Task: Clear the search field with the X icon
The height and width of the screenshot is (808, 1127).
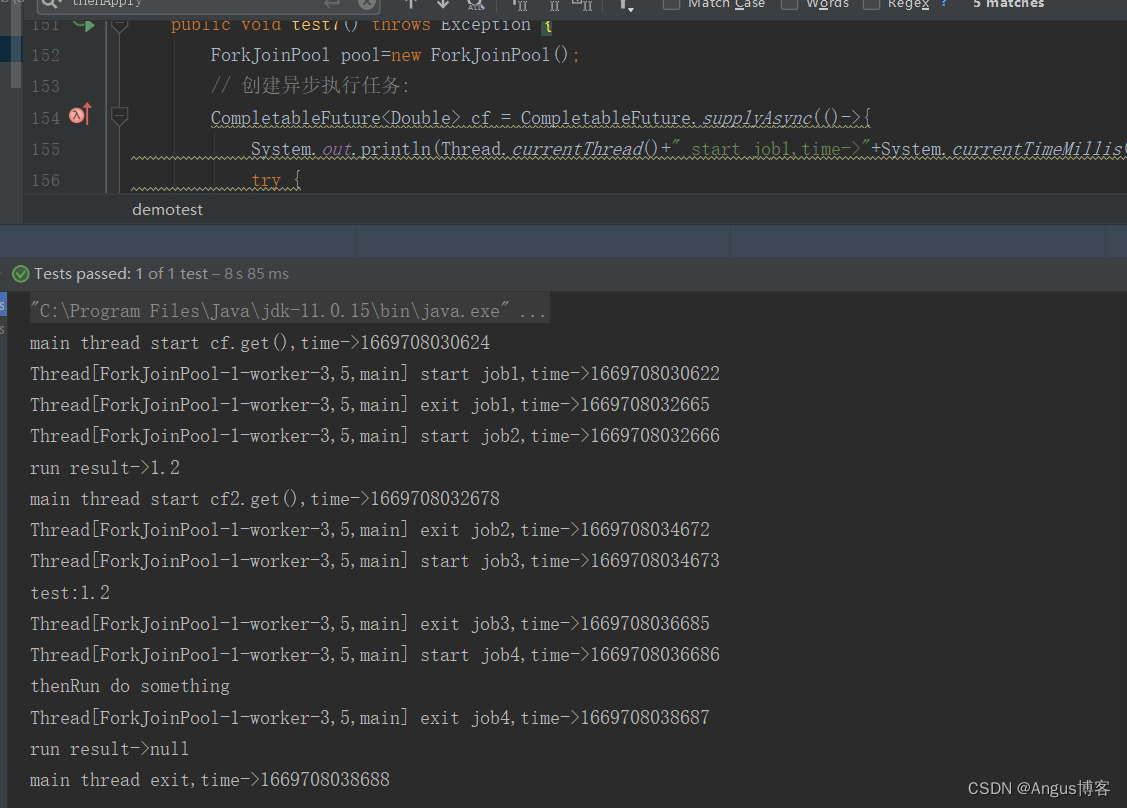Action: tap(367, 4)
